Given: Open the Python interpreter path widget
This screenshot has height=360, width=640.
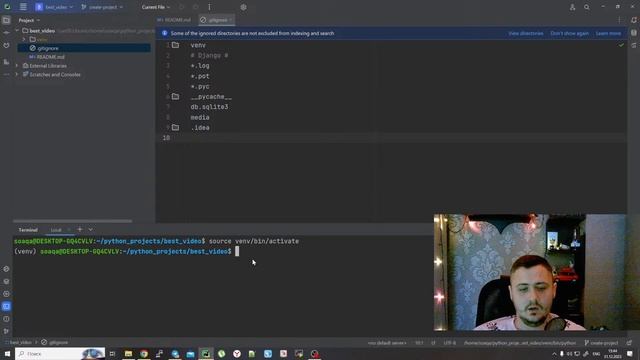Looking at the screenshot, I should pos(520,343).
